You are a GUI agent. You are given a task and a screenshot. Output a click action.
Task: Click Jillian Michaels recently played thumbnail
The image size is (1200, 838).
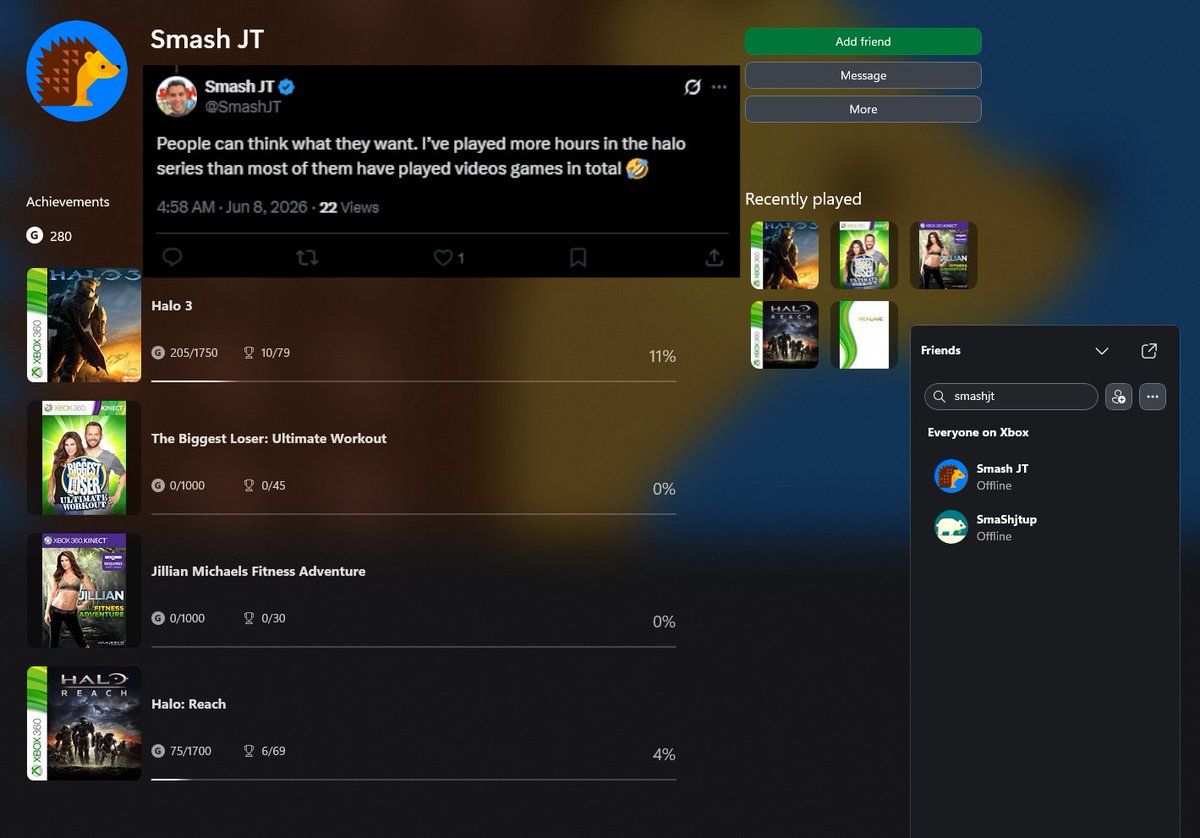click(944, 255)
